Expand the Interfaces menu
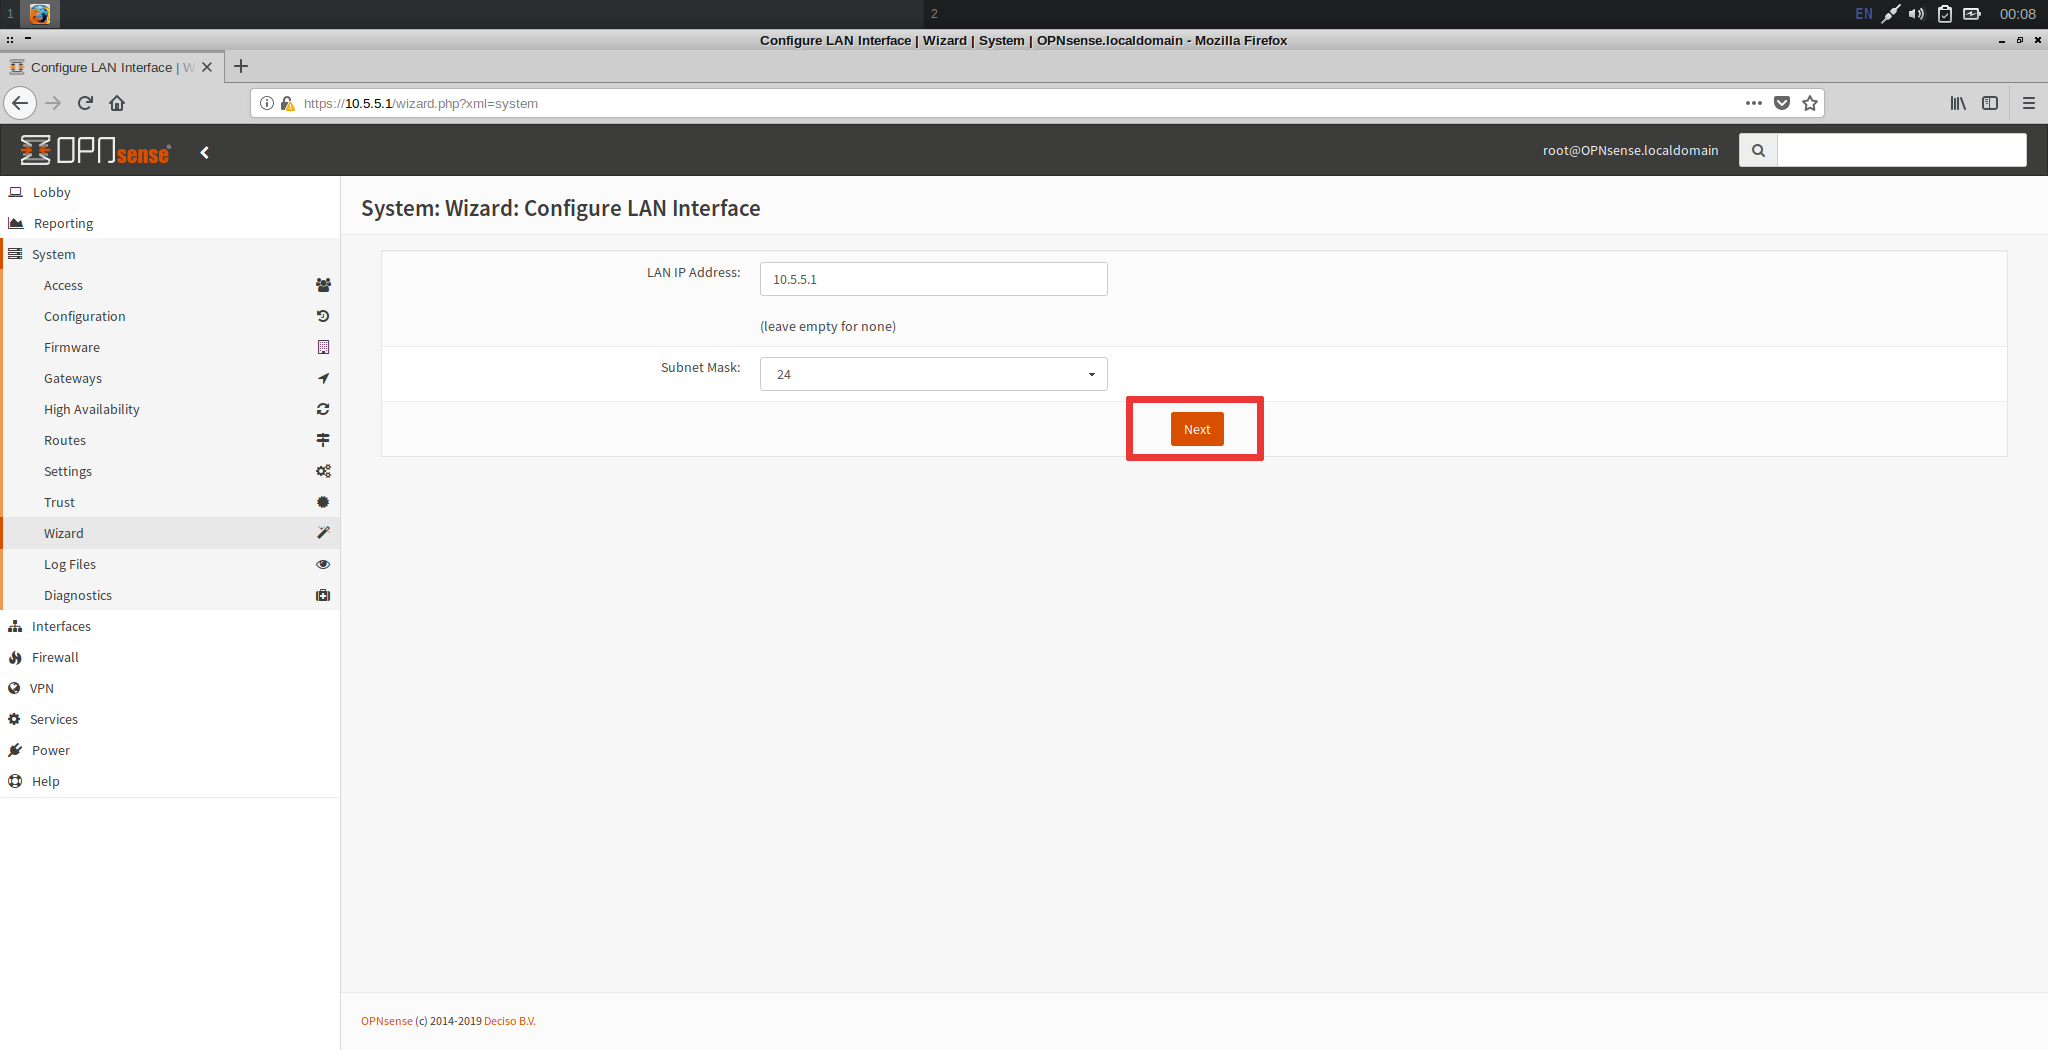Viewport: 2048px width, 1050px height. tap(170, 626)
